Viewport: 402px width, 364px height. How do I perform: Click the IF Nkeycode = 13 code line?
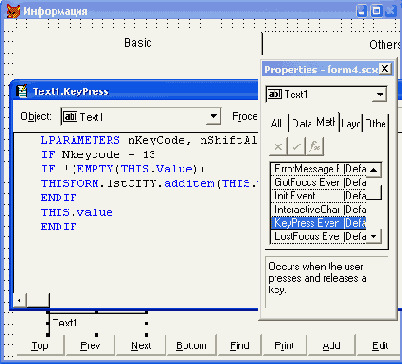click(x=98, y=155)
